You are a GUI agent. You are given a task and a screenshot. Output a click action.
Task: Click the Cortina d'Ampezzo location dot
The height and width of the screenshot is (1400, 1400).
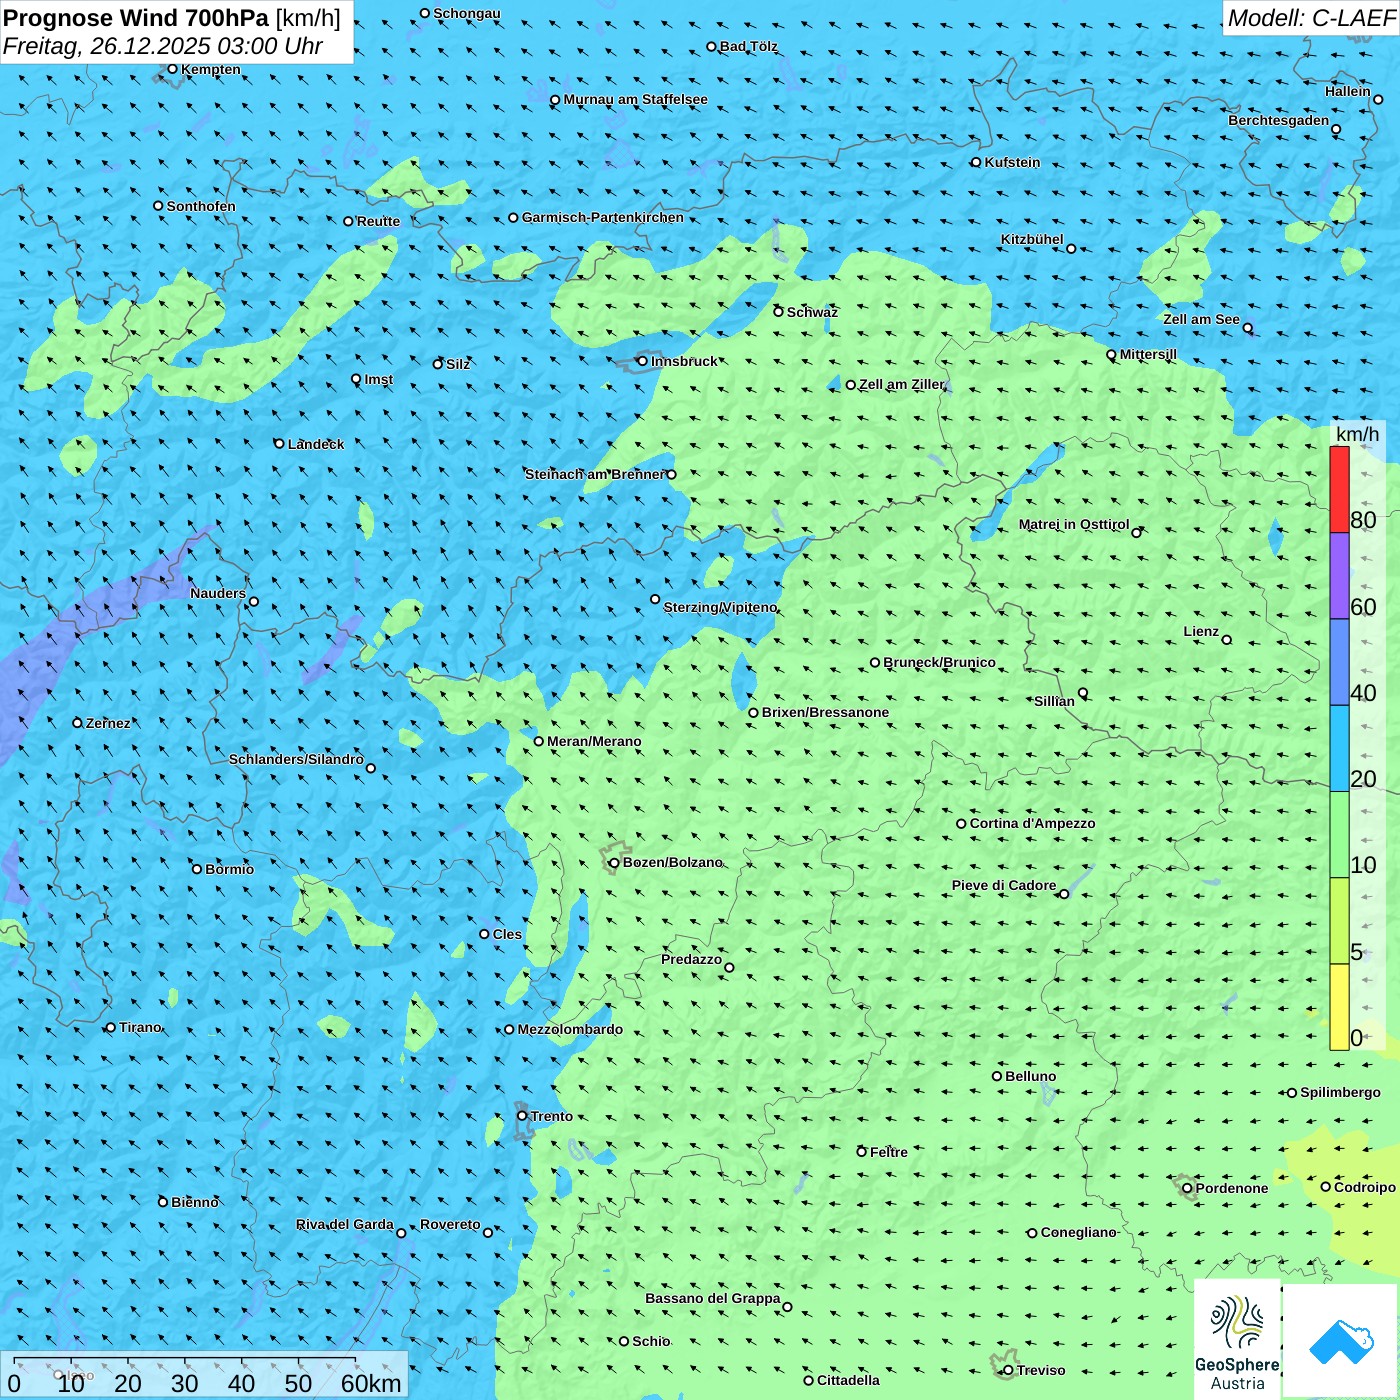[x=961, y=824]
